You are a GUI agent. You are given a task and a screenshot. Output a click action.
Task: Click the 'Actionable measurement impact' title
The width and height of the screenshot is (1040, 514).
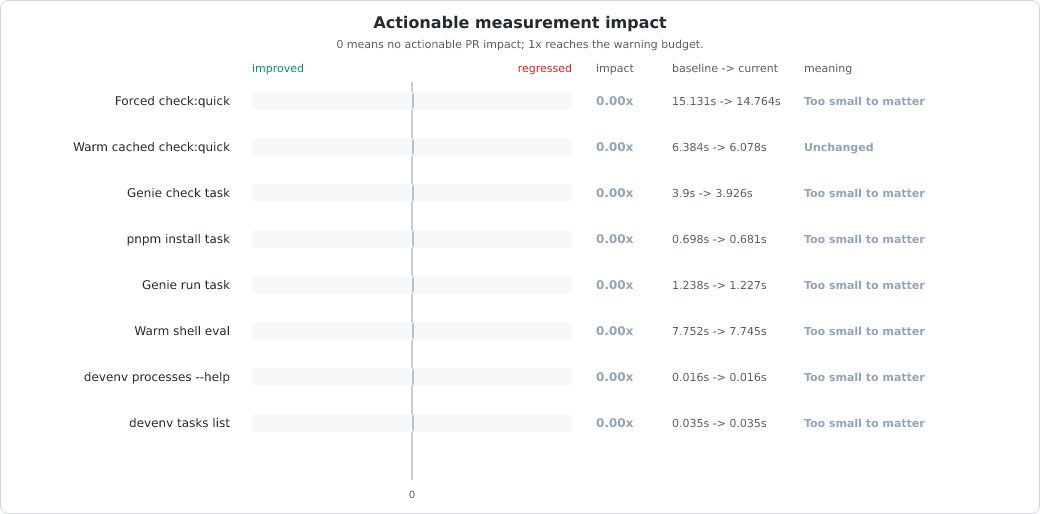(519, 23)
